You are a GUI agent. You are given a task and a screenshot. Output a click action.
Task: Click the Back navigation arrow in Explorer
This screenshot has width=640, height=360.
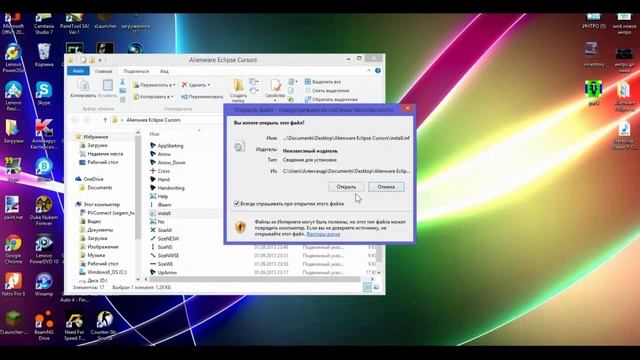coord(75,120)
